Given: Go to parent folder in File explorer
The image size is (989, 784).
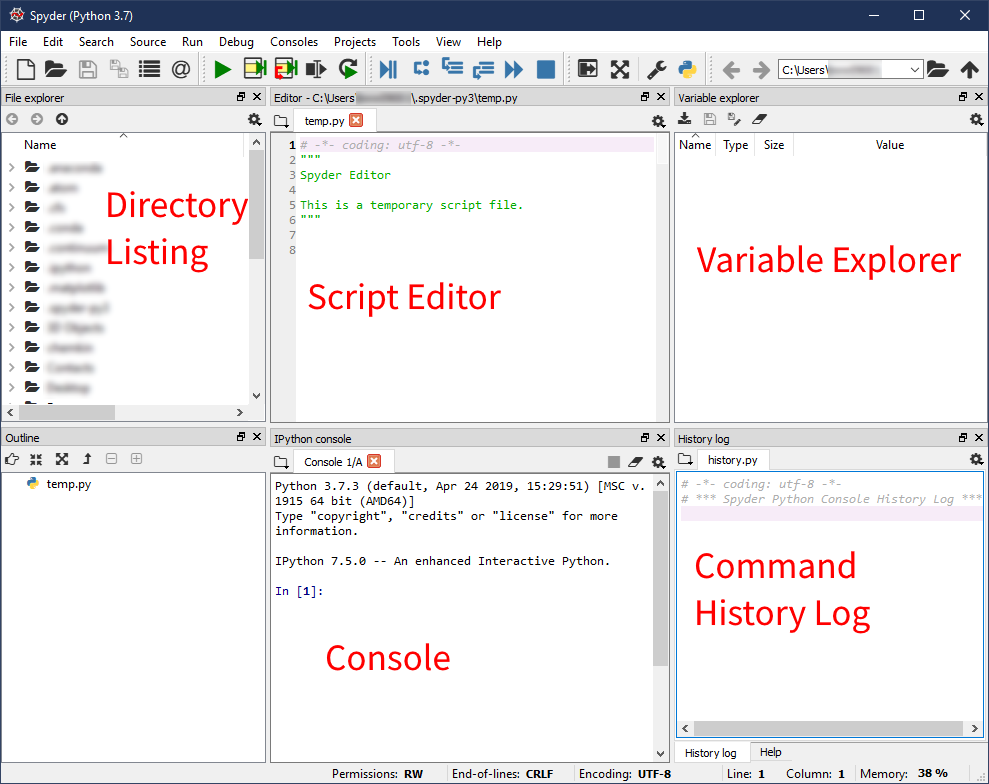Looking at the screenshot, I should 61,119.
